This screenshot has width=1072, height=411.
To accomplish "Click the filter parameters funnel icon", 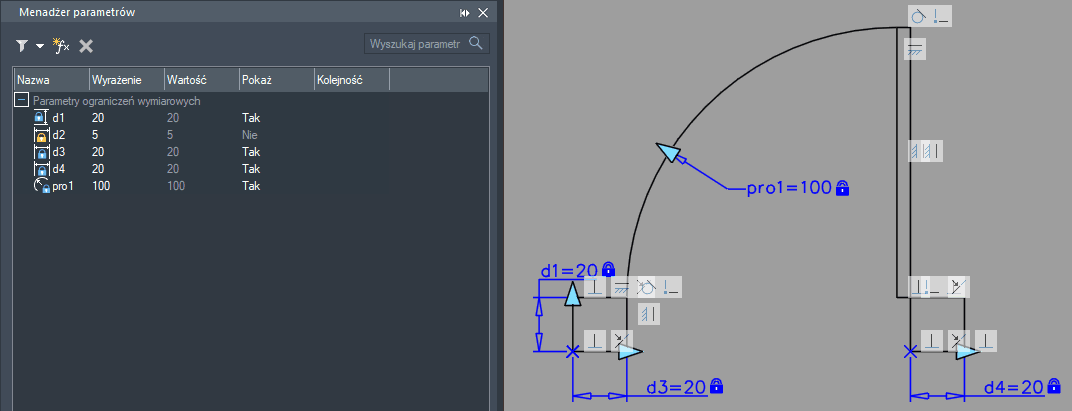I will pyautogui.click(x=22, y=46).
